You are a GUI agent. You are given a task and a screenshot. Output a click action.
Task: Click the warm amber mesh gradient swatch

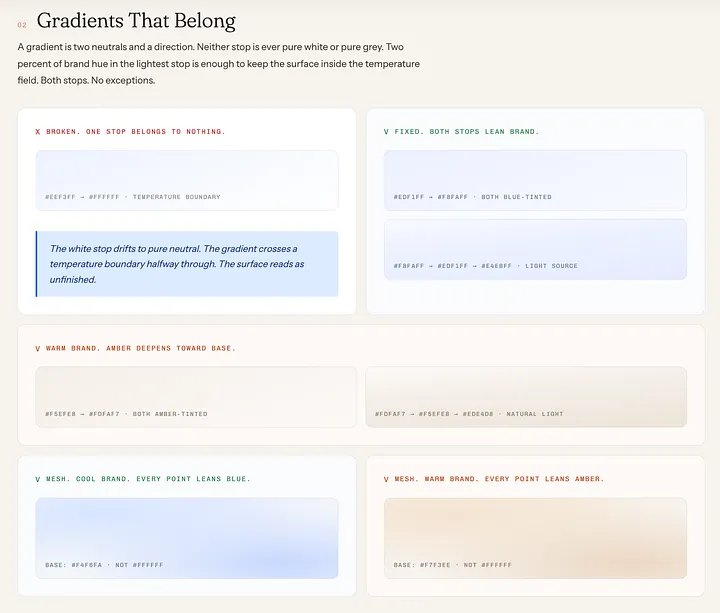pos(535,538)
